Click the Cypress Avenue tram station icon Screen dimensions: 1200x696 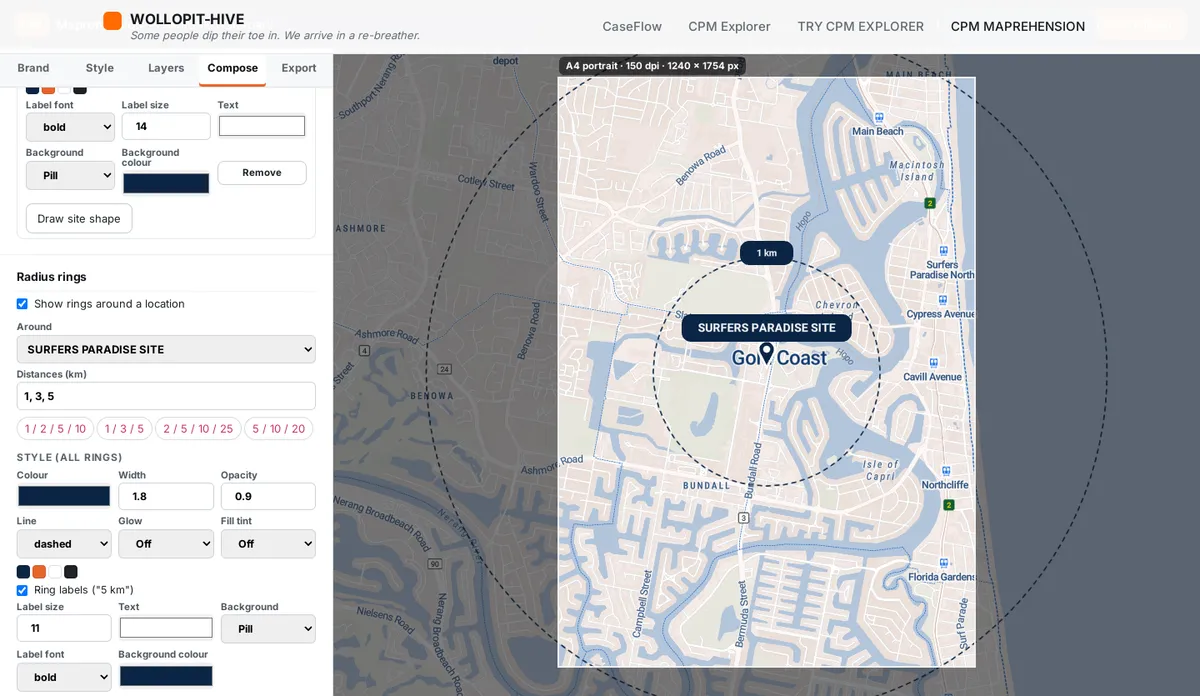pyautogui.click(x=940, y=300)
